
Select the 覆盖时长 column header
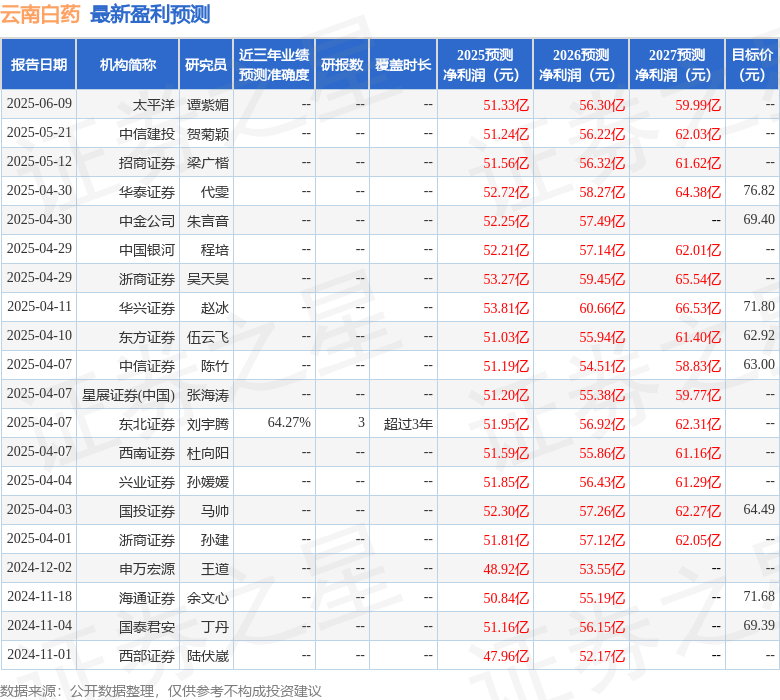click(x=403, y=65)
